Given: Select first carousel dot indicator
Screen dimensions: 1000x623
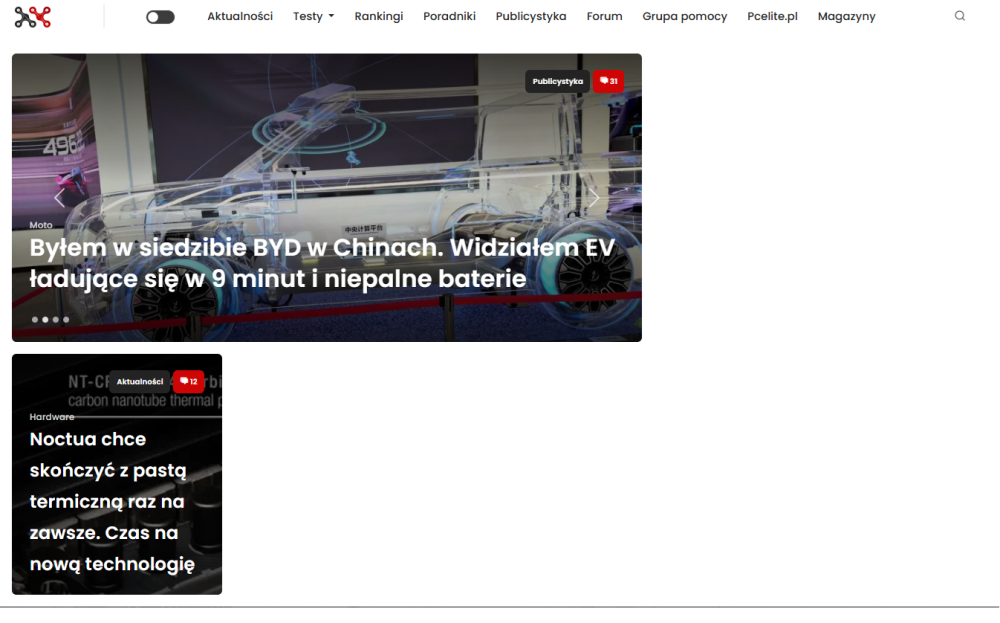Looking at the screenshot, I should (35, 319).
